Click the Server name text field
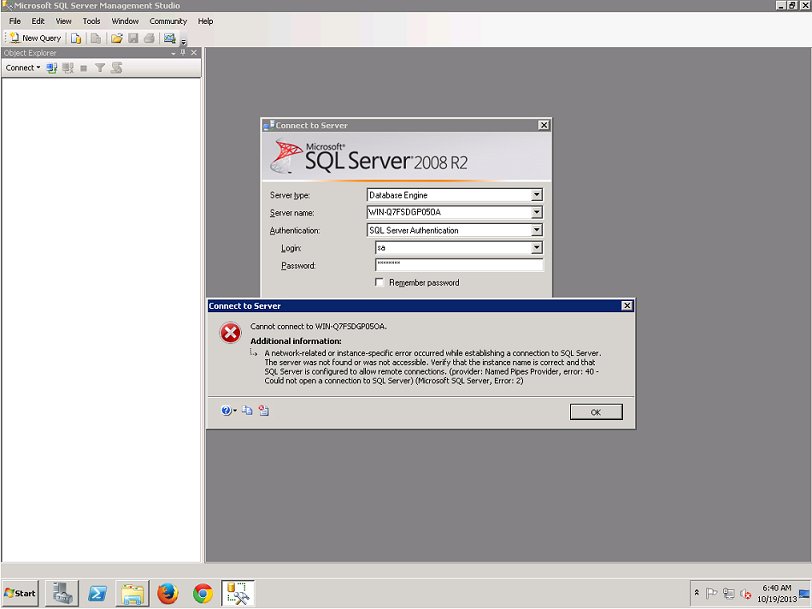Viewport: 812px width, 609px height. pos(449,212)
